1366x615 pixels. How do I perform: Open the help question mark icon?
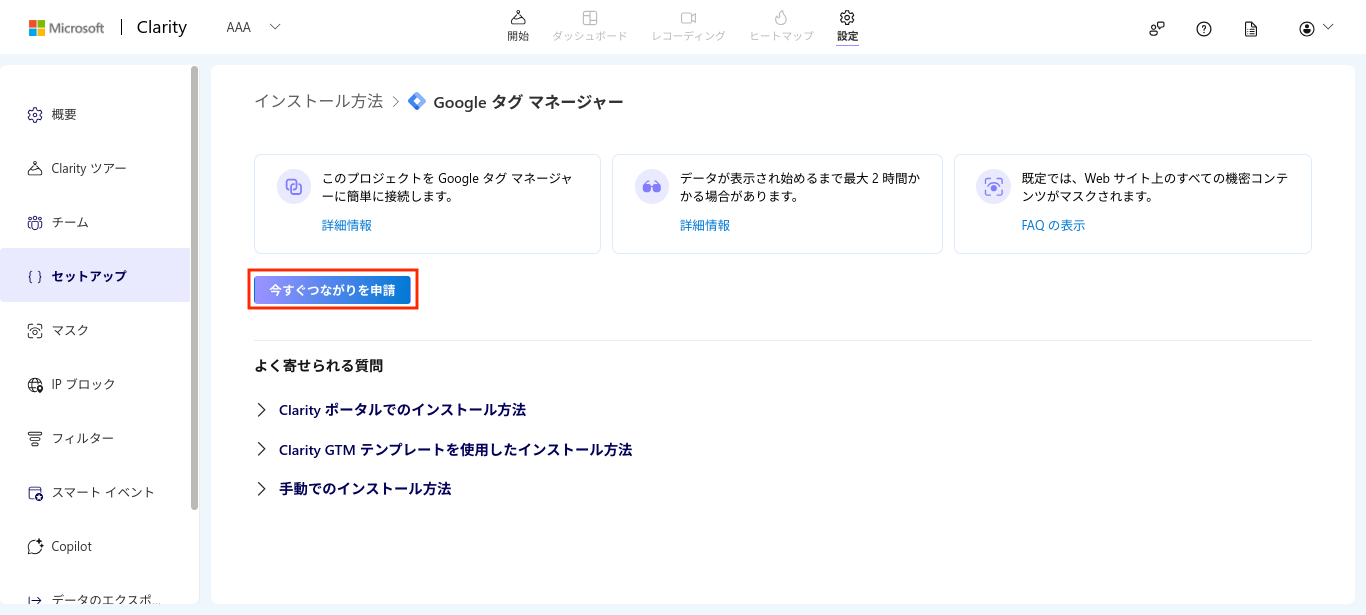tap(1204, 29)
